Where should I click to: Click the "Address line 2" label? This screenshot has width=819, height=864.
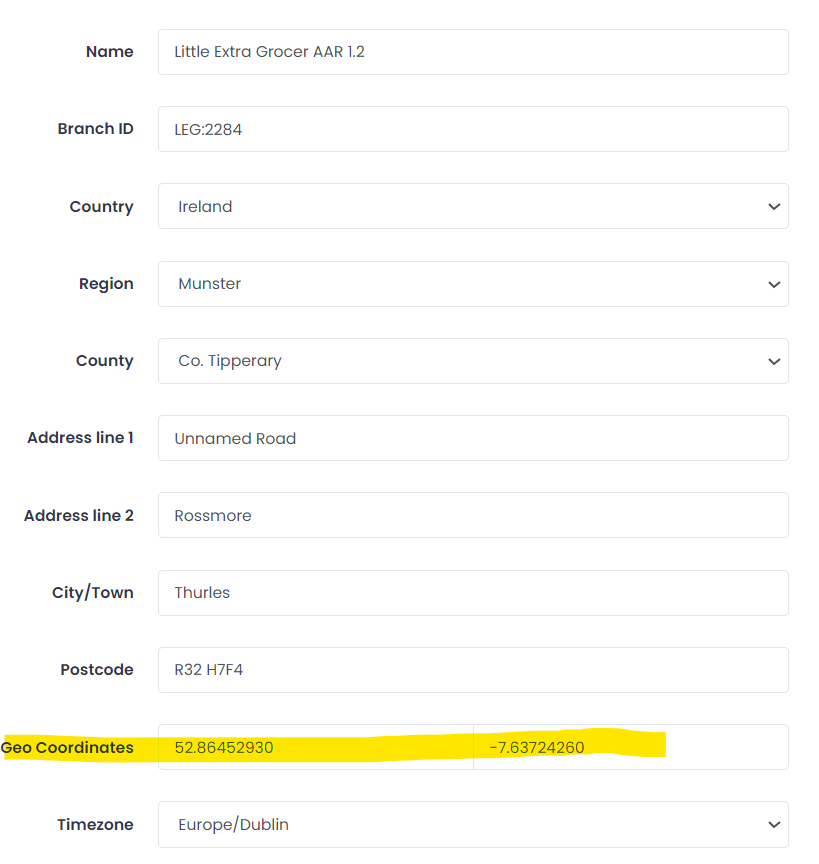tap(78, 516)
